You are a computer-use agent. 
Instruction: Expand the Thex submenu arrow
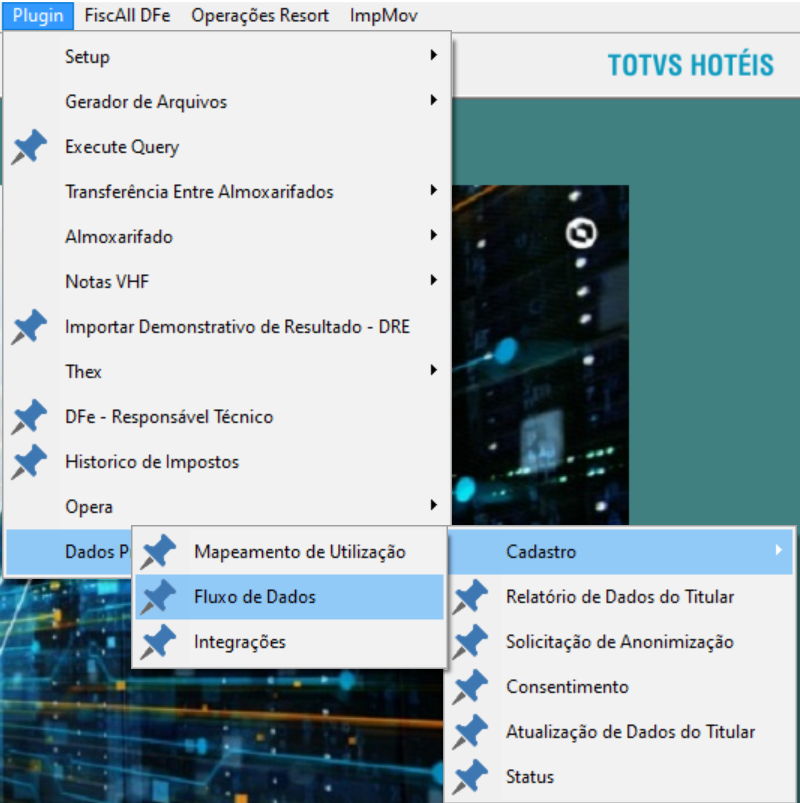tap(434, 370)
